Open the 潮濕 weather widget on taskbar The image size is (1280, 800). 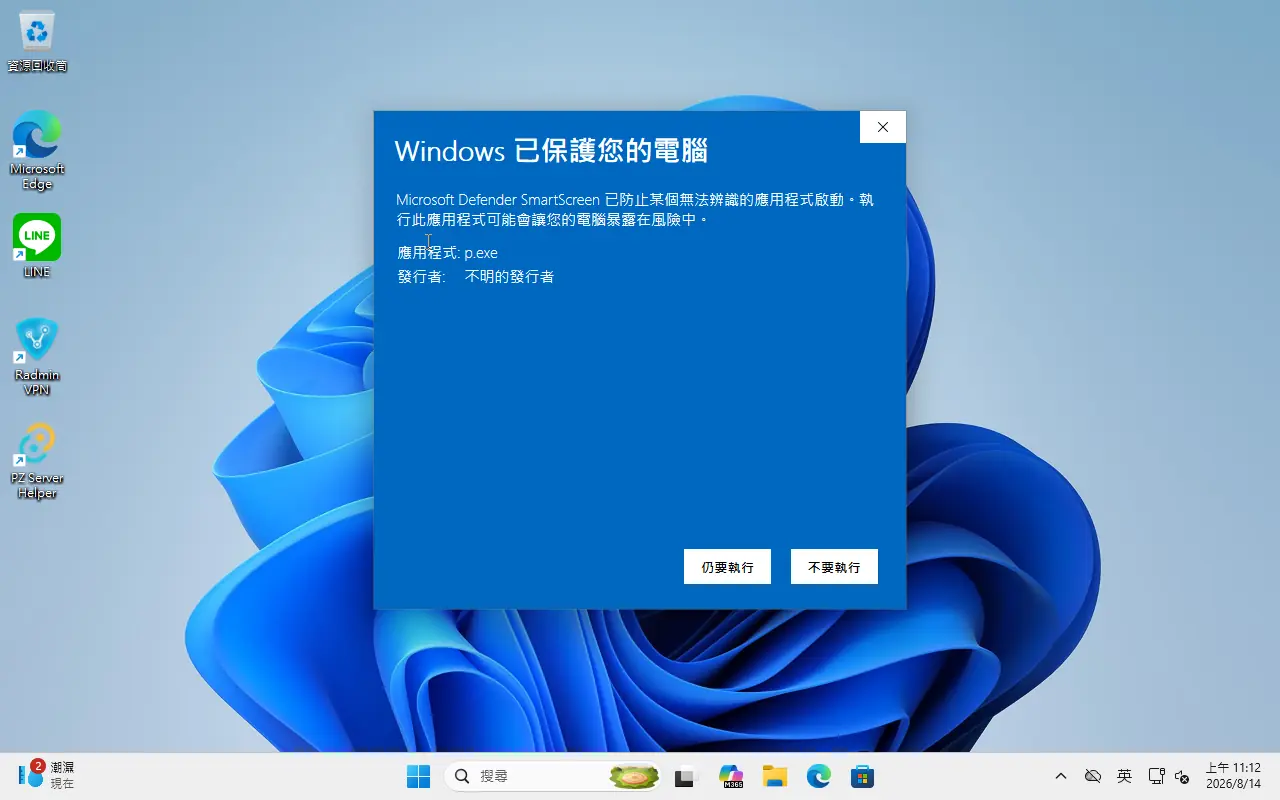click(x=47, y=775)
